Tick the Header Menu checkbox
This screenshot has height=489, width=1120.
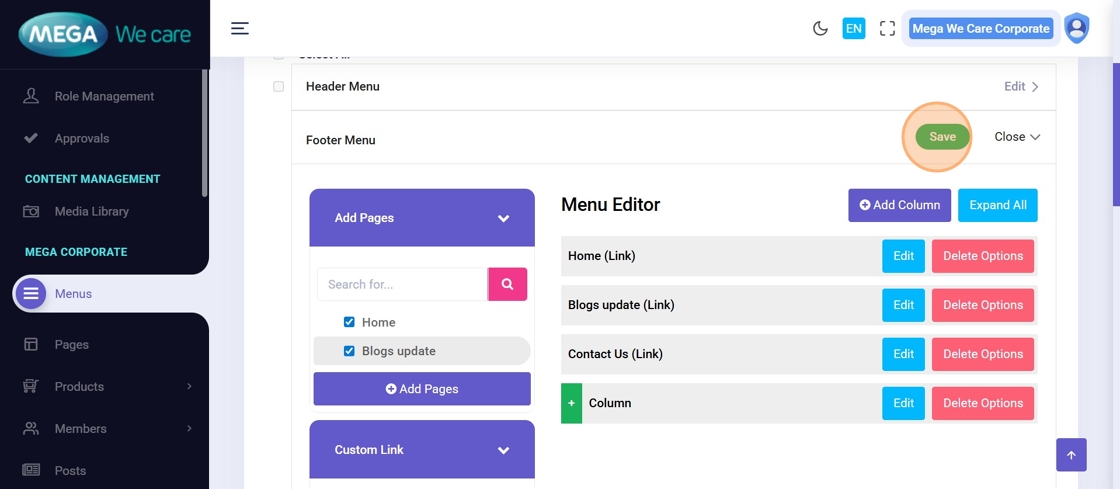tap(279, 87)
